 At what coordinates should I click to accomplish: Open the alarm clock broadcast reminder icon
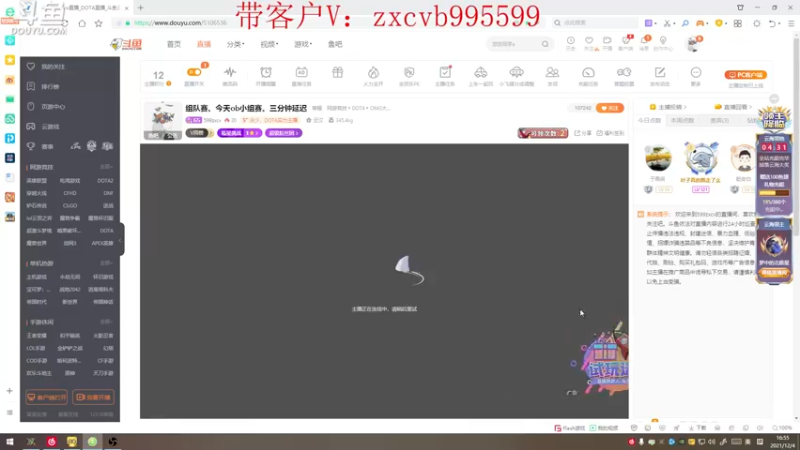pyautogui.click(x=266, y=72)
